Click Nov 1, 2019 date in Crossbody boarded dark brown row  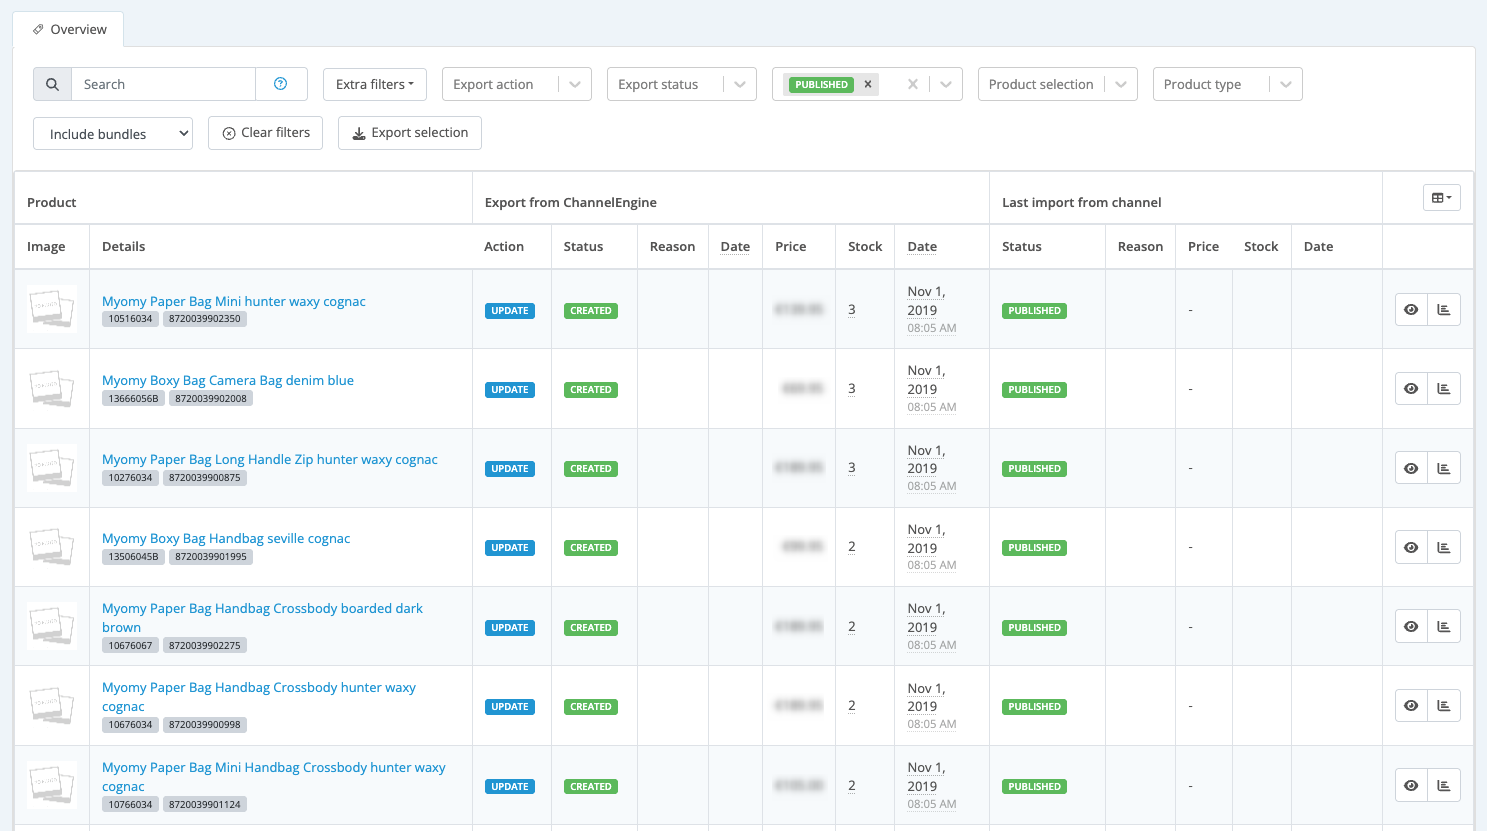(x=926, y=618)
